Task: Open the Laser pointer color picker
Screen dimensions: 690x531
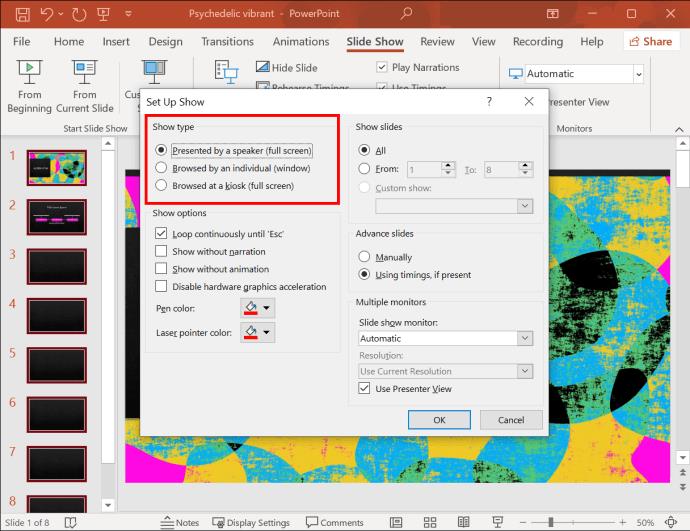Action: (258, 333)
